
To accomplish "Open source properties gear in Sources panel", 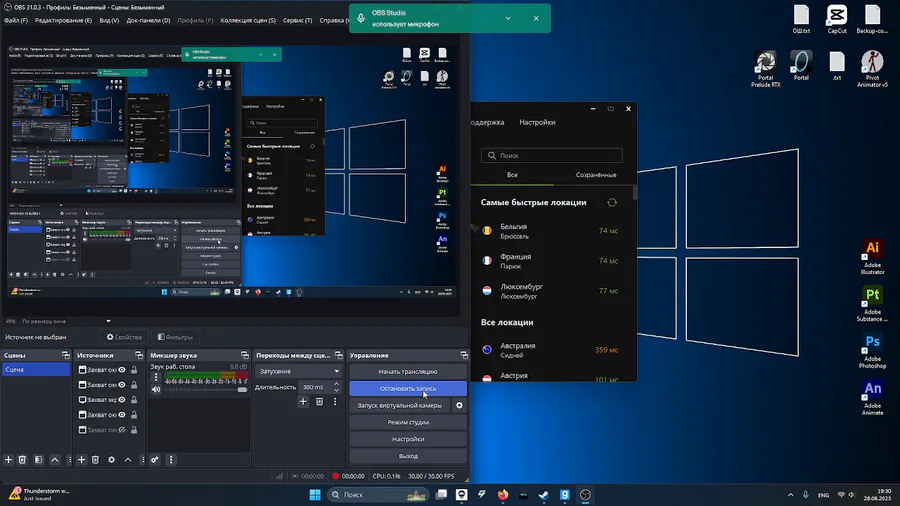I will pyautogui.click(x=111, y=460).
